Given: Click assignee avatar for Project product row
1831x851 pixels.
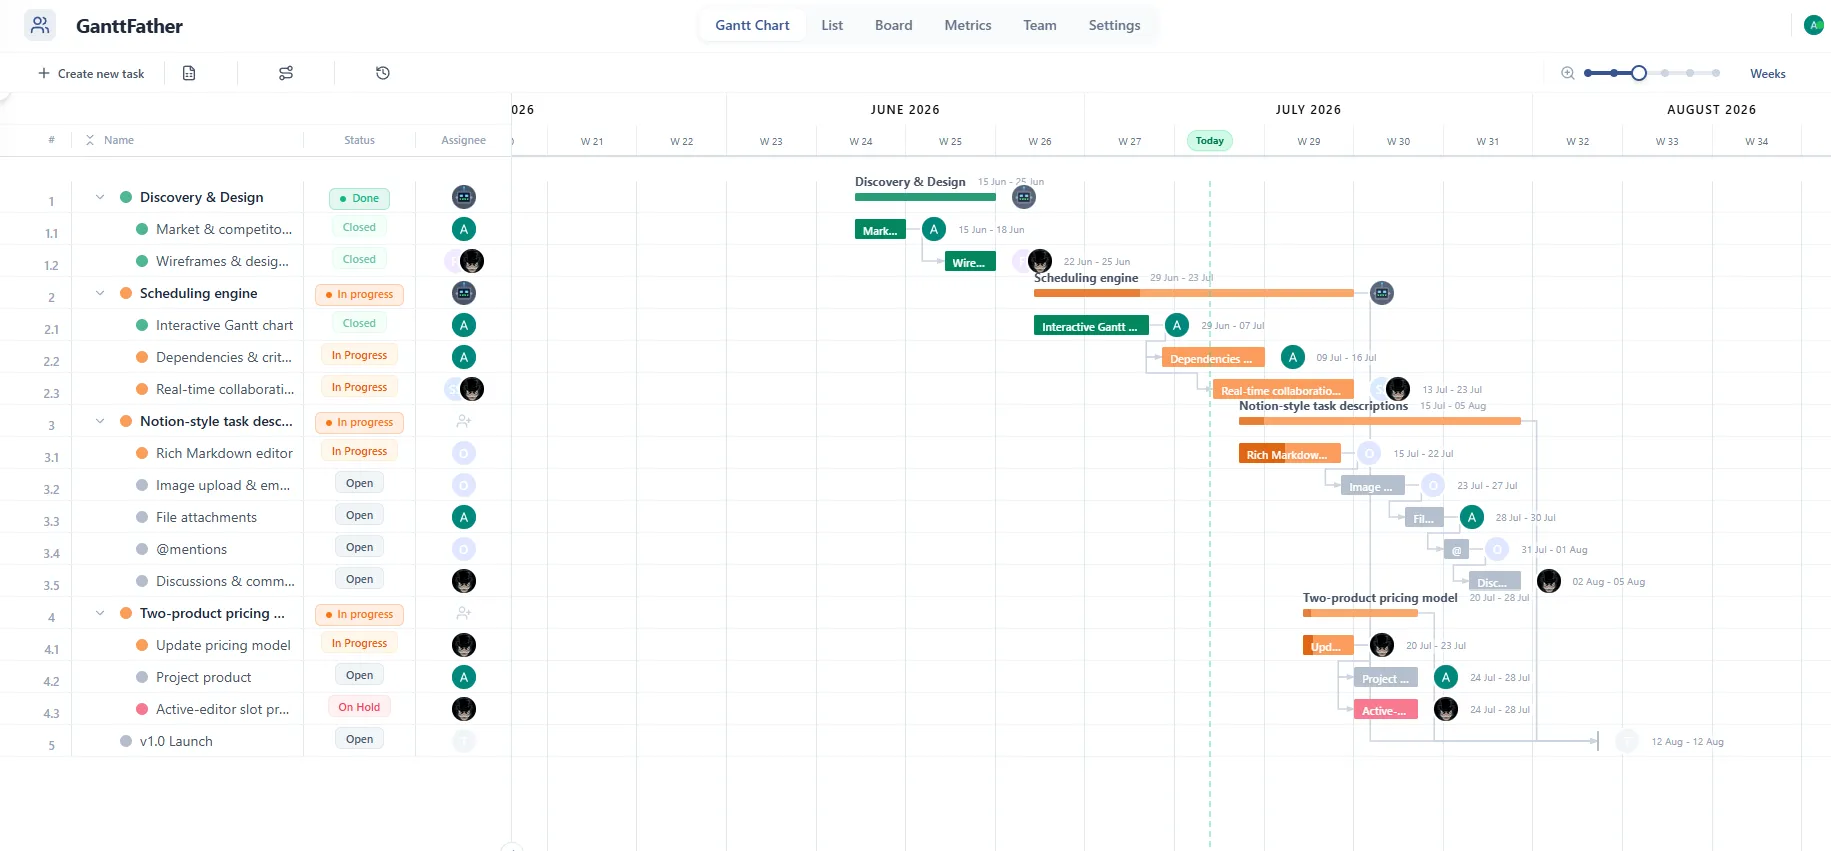Looking at the screenshot, I should coord(463,677).
